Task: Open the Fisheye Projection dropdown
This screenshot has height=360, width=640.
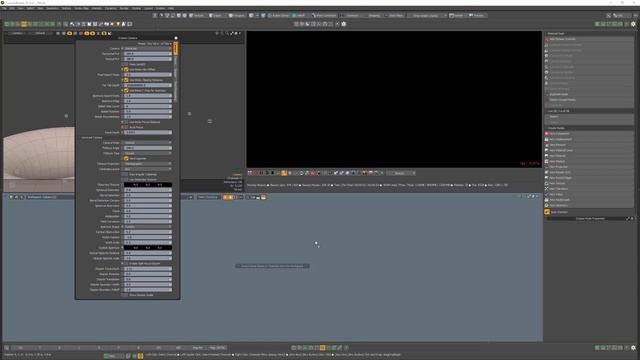Action: (147, 164)
